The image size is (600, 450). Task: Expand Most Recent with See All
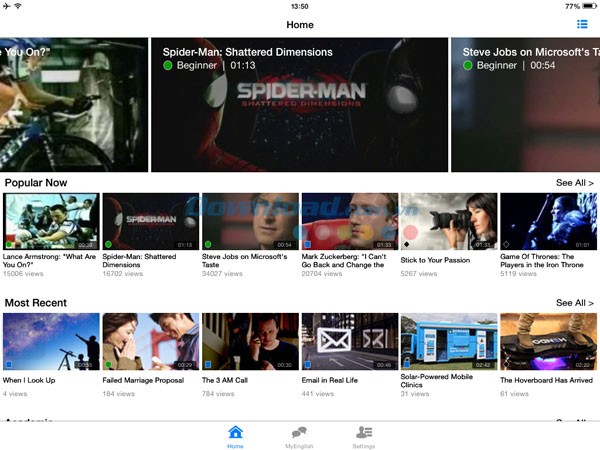574,303
